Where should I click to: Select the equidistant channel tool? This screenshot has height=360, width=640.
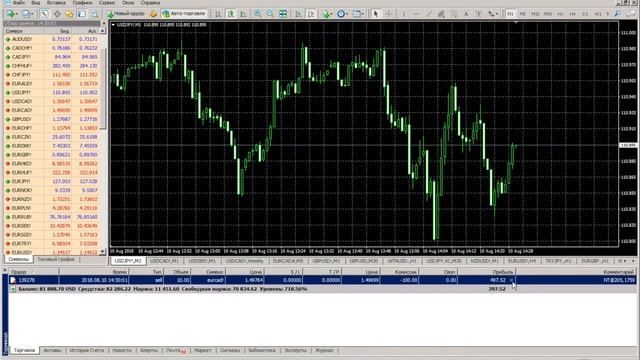(441, 14)
